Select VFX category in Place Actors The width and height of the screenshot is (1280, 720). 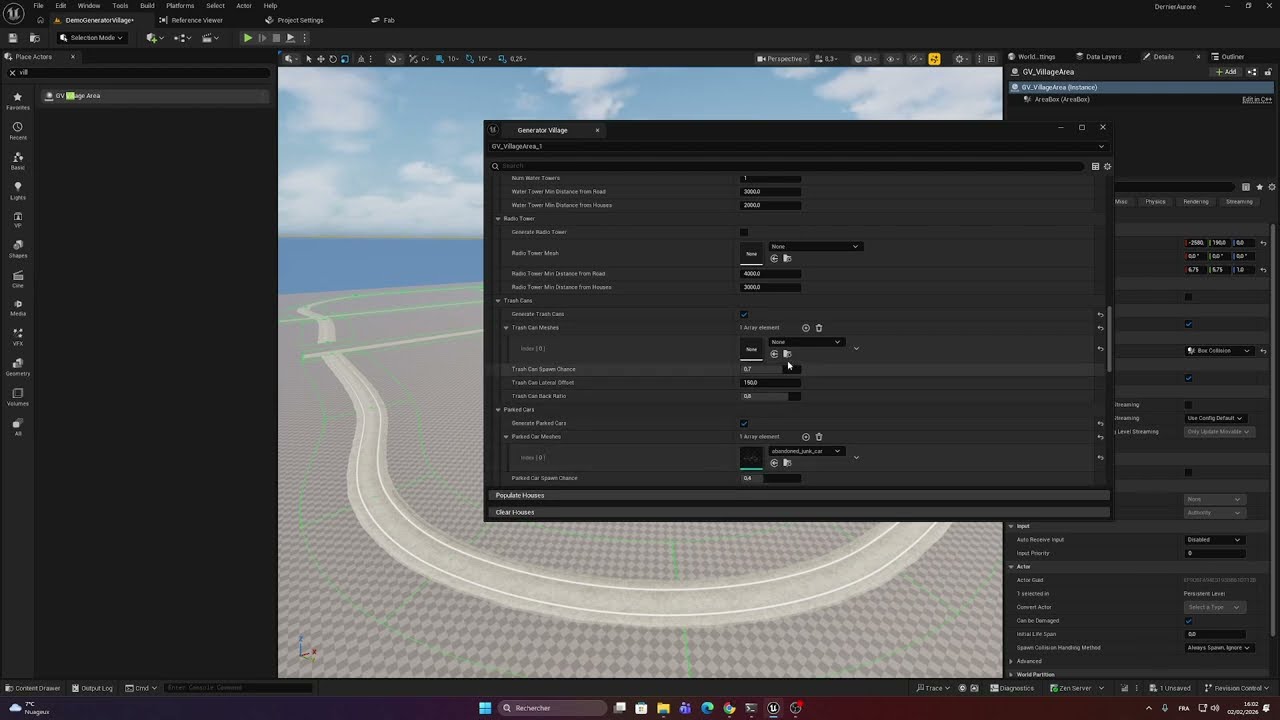[17, 337]
